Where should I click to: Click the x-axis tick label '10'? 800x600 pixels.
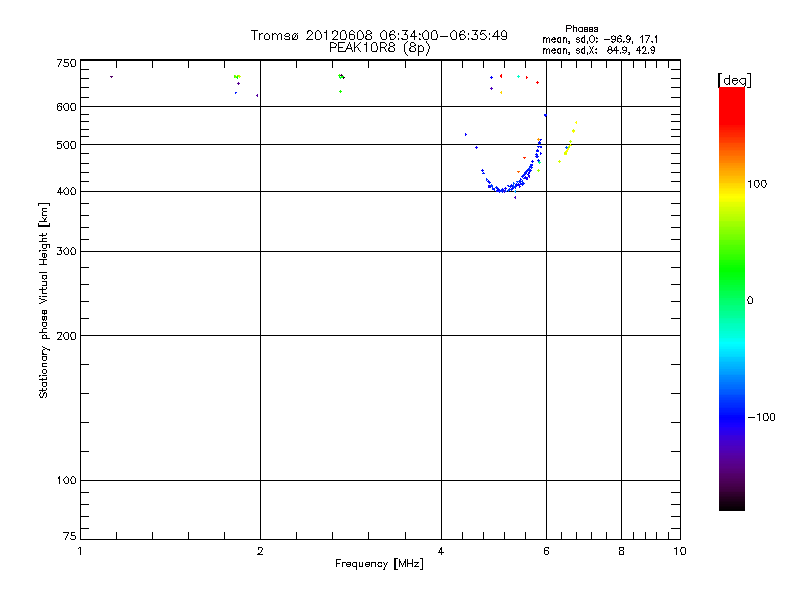(x=680, y=552)
